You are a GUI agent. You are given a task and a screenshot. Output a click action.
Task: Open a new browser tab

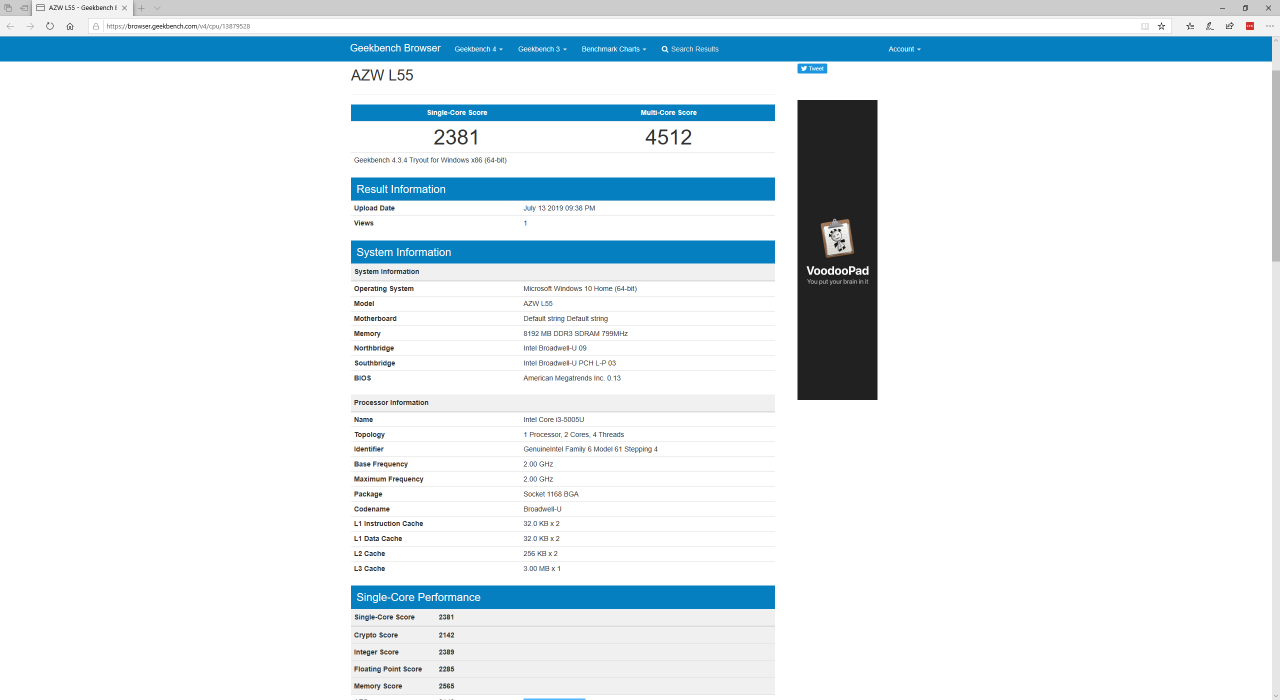click(x=142, y=8)
